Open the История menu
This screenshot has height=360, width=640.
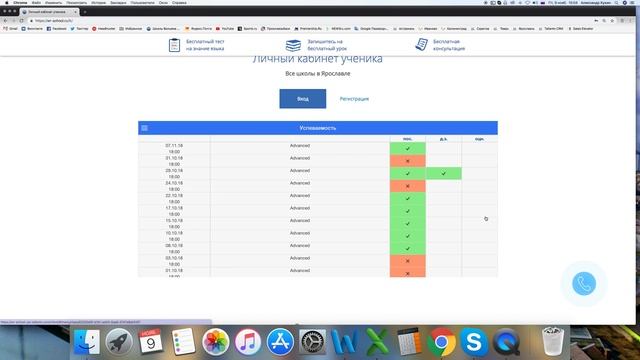pos(98,2)
